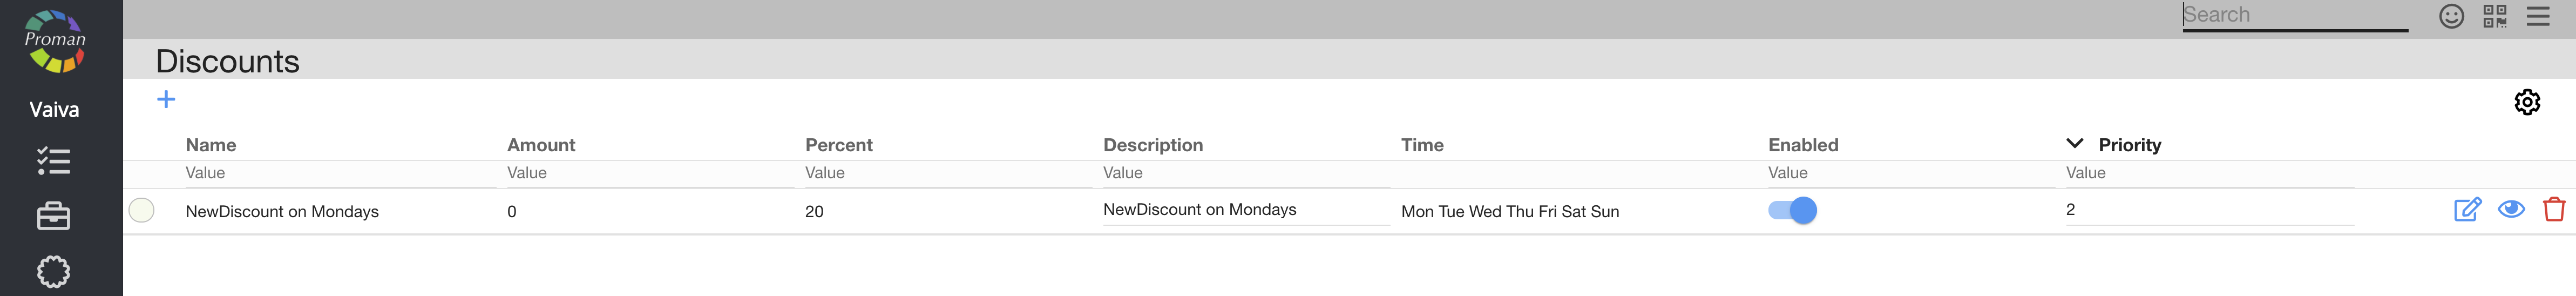Click the Proman logo

55,41
